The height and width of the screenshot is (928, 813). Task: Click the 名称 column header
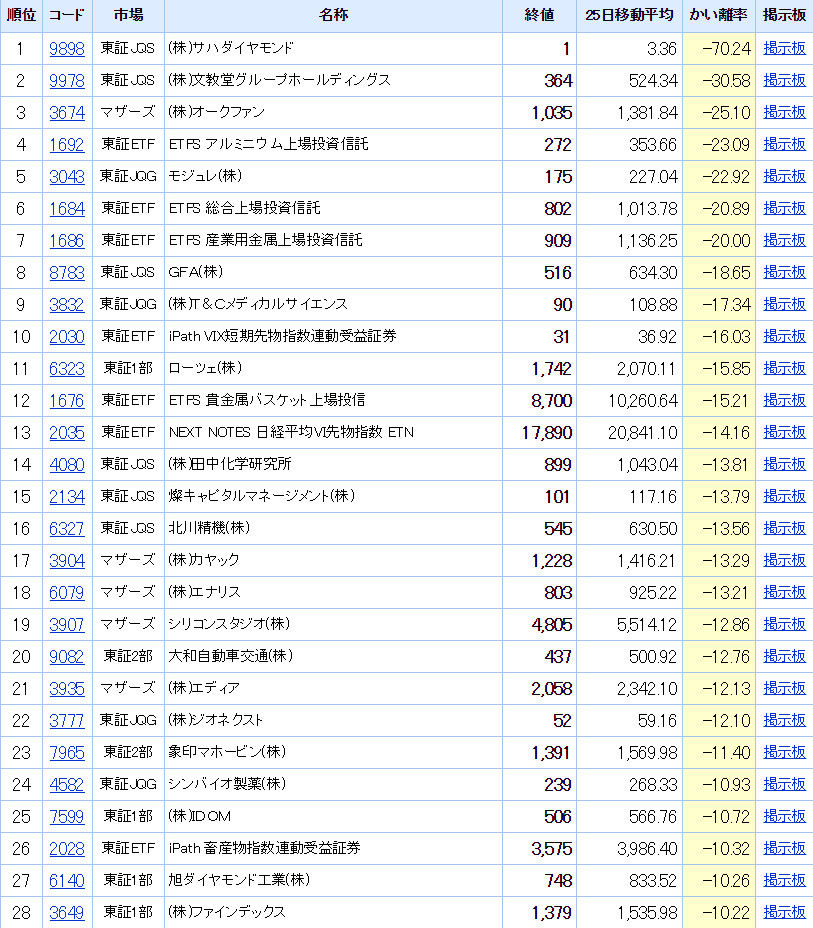(333, 15)
